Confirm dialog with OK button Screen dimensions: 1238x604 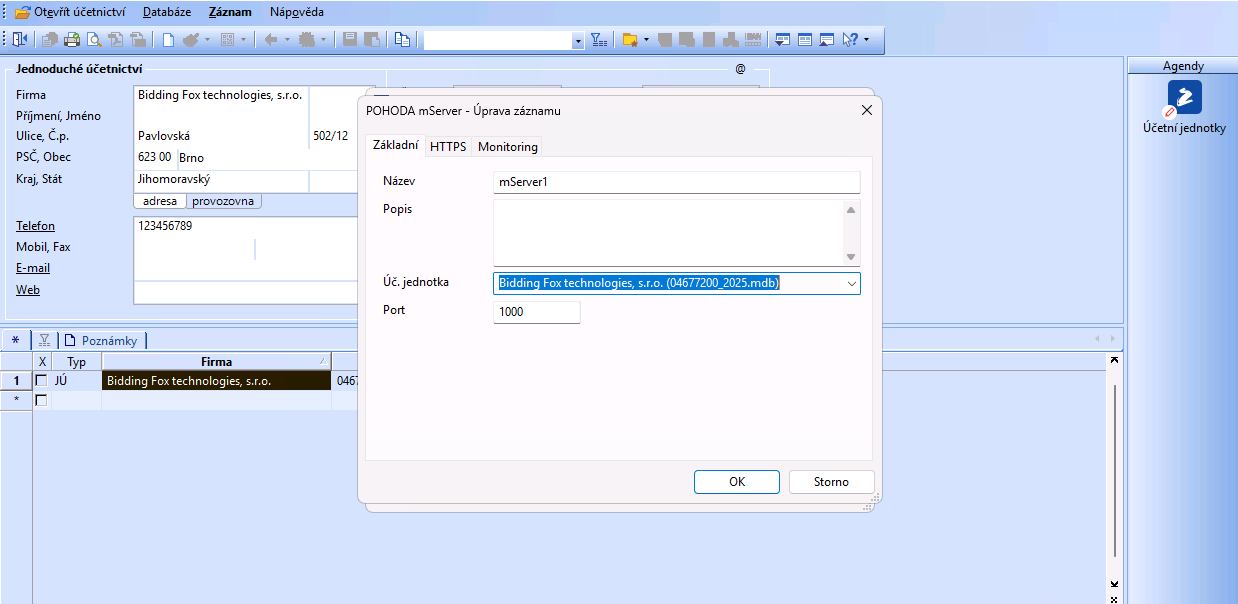736,482
